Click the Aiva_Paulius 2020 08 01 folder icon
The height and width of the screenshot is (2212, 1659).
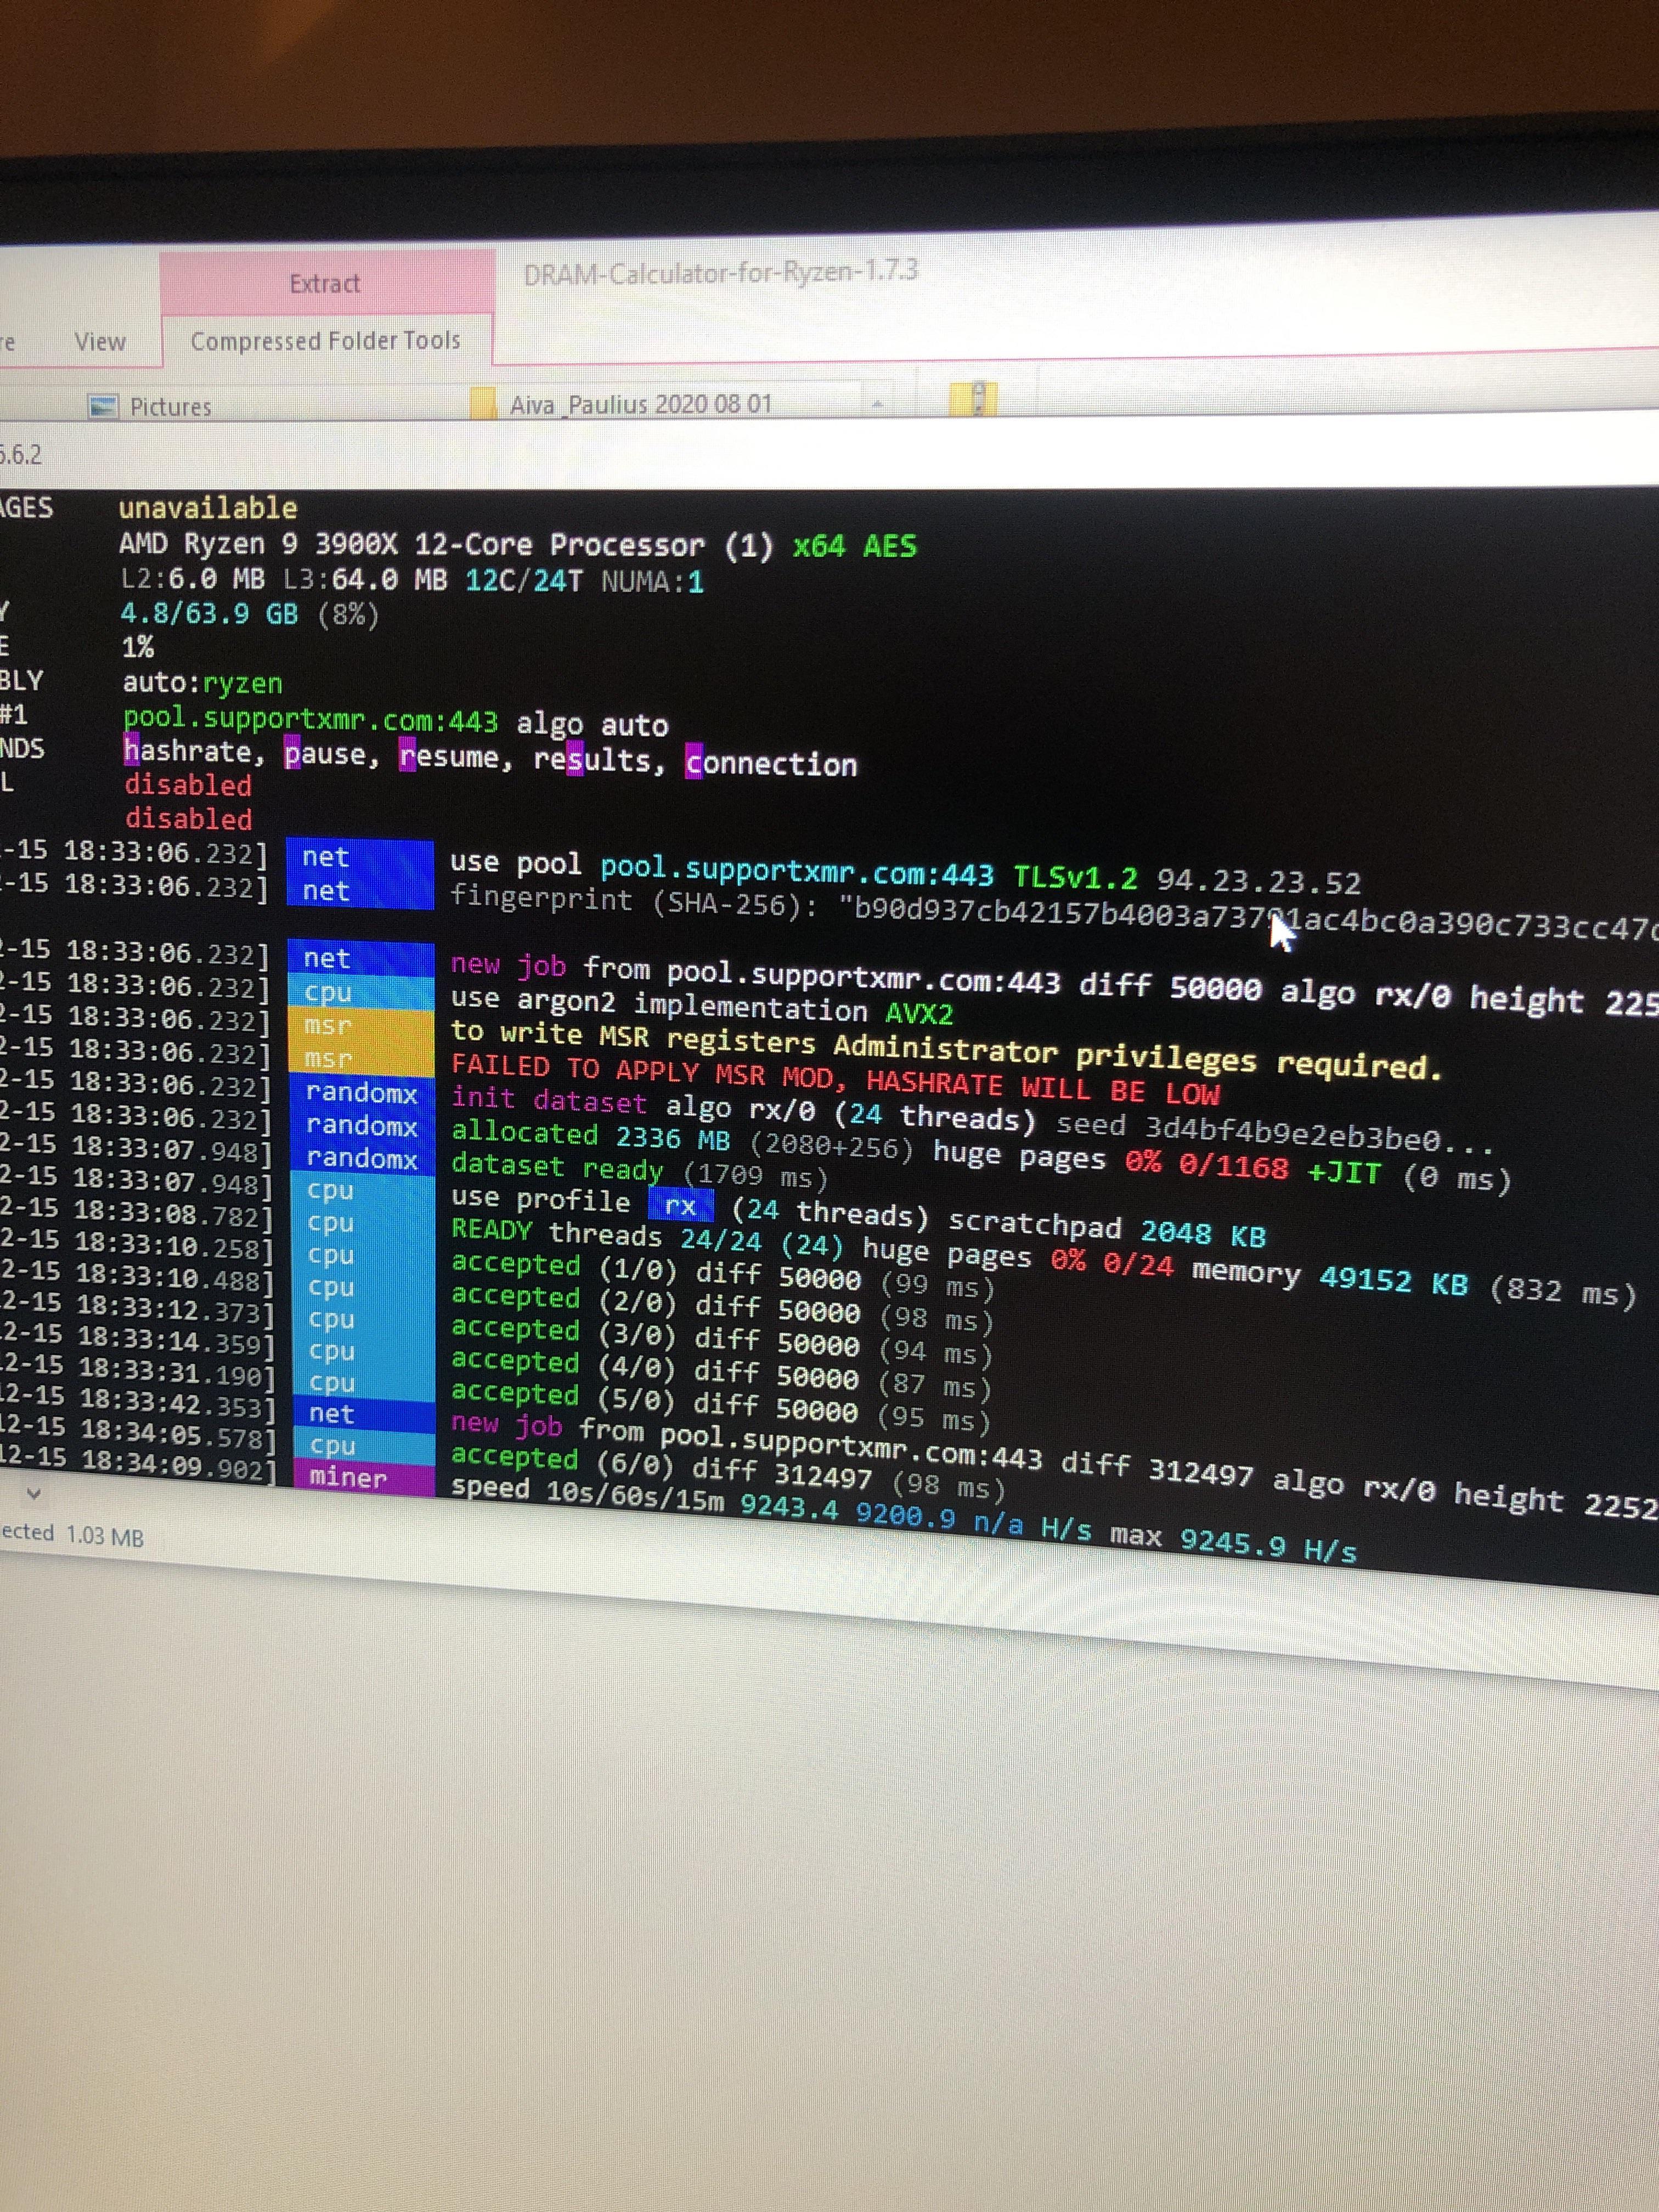(x=483, y=403)
